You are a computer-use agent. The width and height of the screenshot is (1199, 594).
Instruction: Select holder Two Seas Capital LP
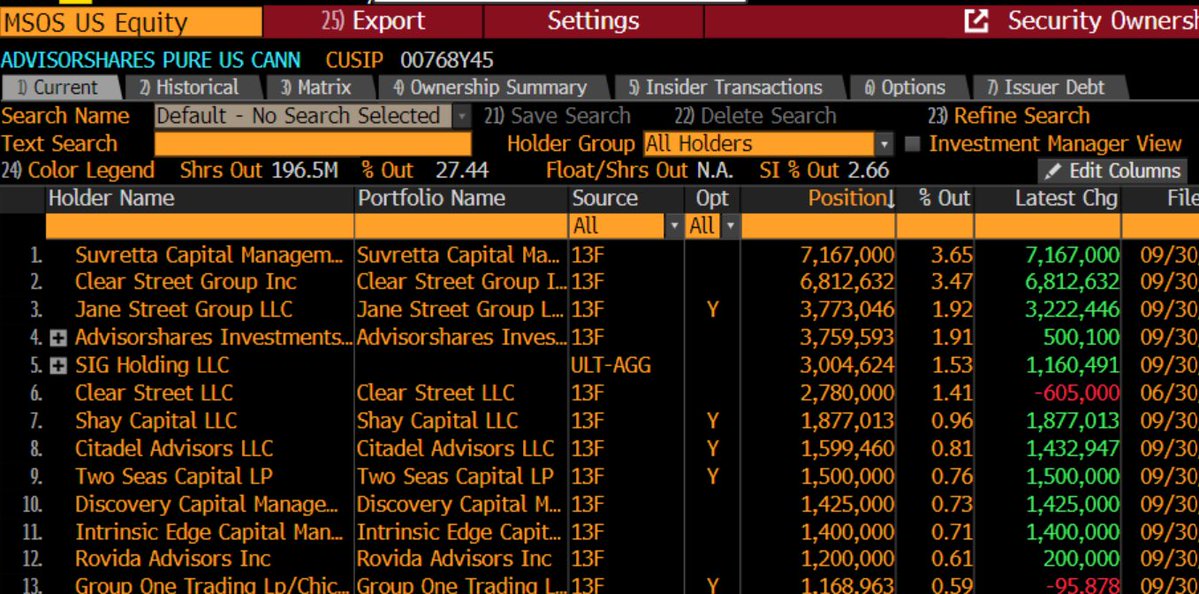point(174,477)
